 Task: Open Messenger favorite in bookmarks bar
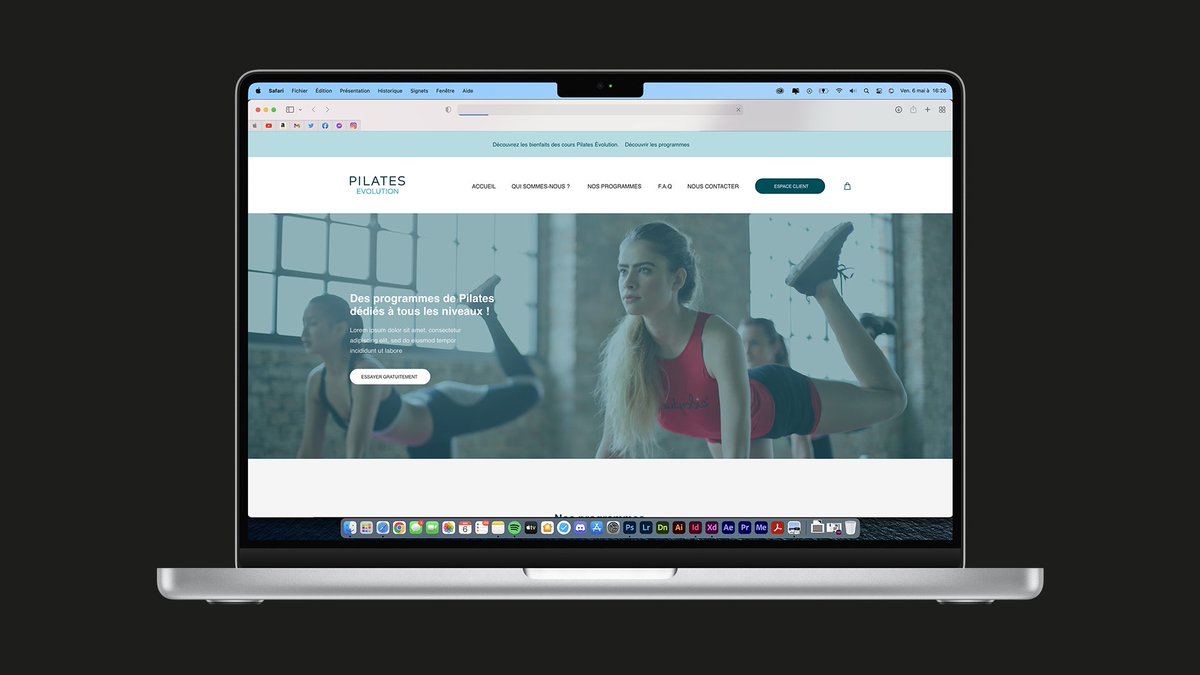tap(339, 126)
